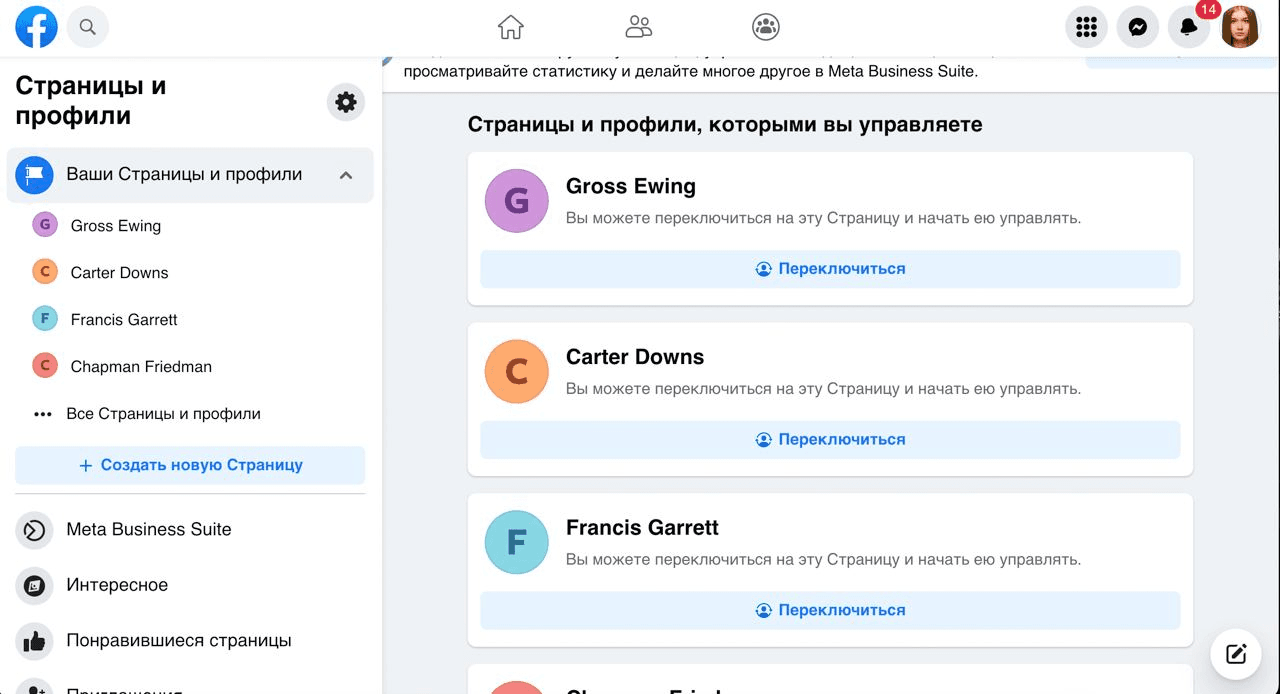Open the Facebook search magnifier
This screenshot has height=694, width=1280.
[x=88, y=27]
